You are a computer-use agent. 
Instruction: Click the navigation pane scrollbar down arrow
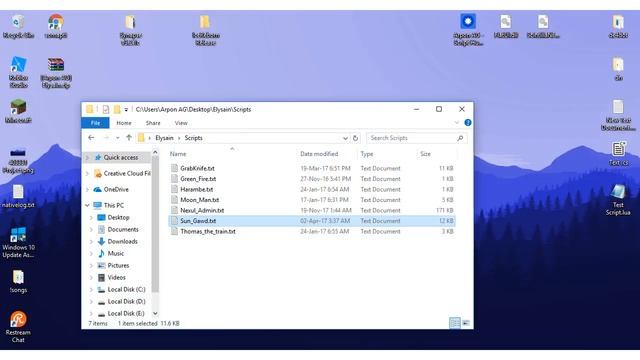tap(155, 313)
